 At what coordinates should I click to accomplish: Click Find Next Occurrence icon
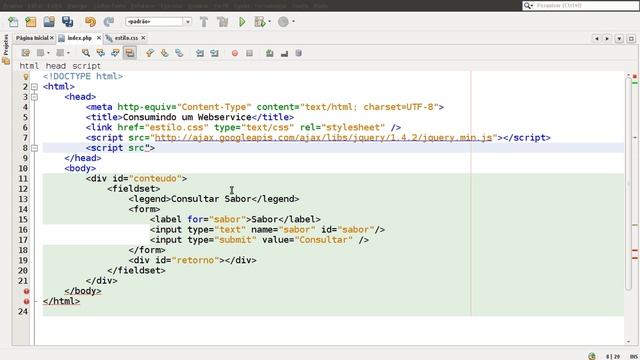point(115,53)
